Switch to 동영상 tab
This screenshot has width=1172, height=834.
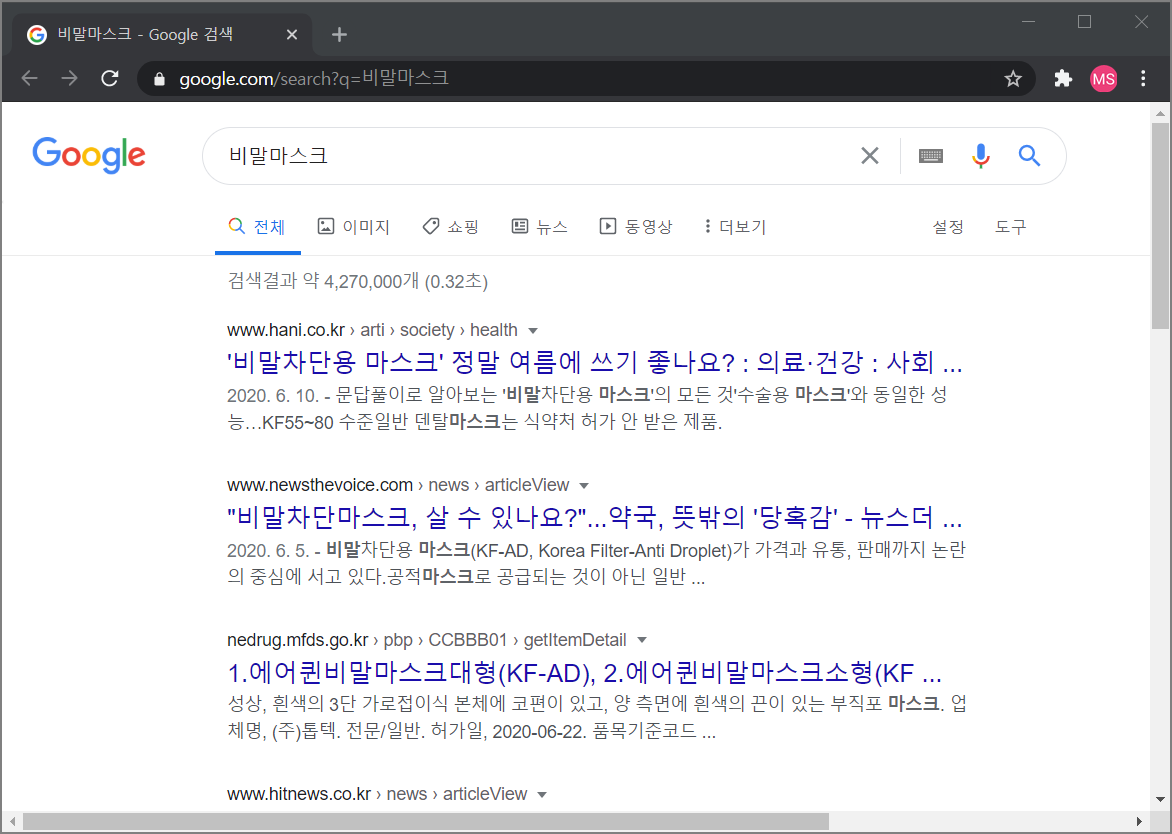[x=636, y=227]
